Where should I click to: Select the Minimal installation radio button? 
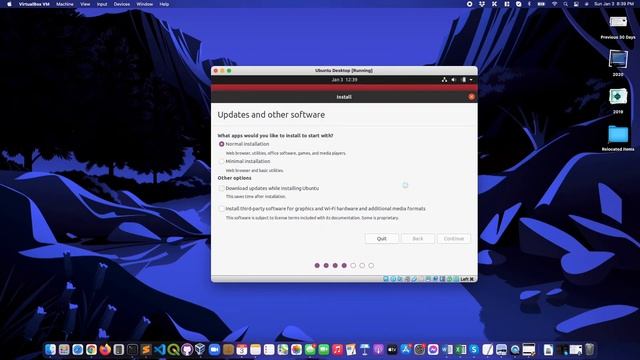(x=221, y=162)
